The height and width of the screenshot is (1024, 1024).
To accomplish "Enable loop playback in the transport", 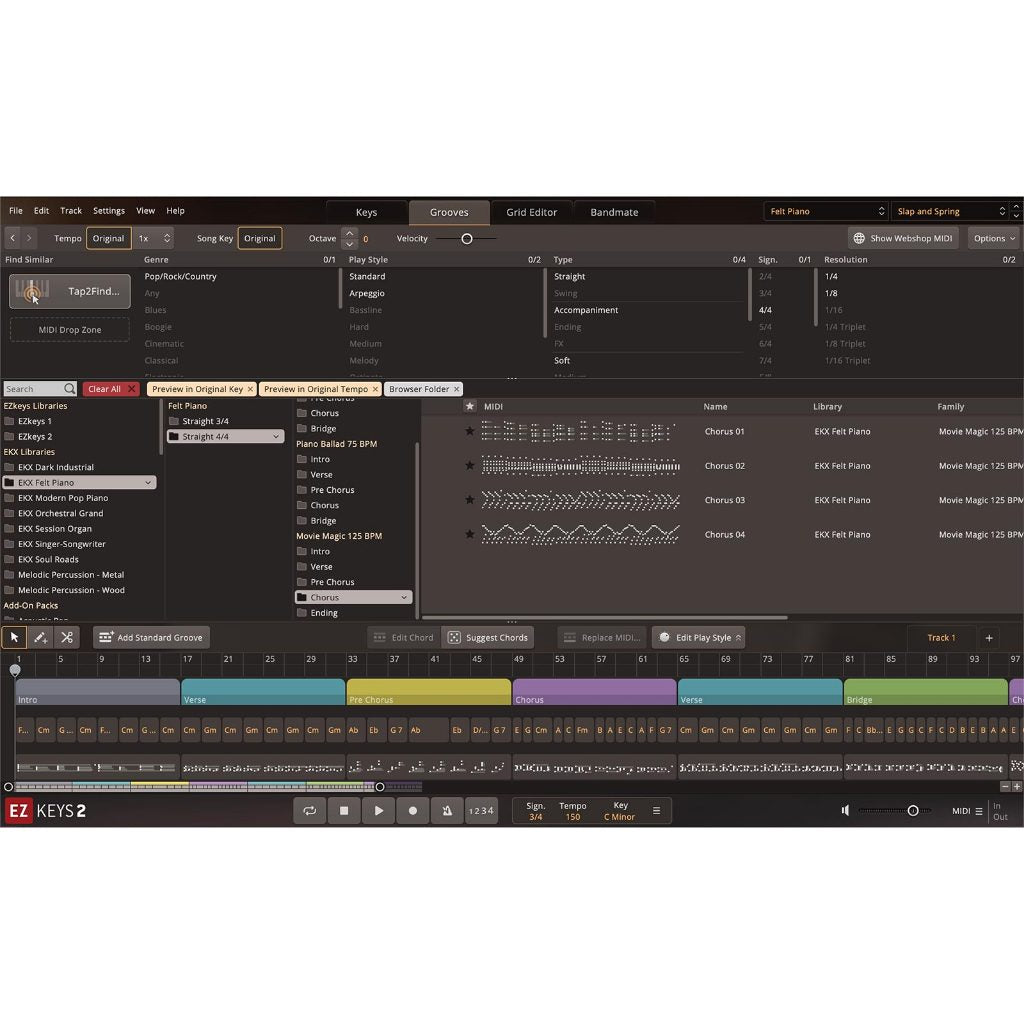I will [x=310, y=811].
